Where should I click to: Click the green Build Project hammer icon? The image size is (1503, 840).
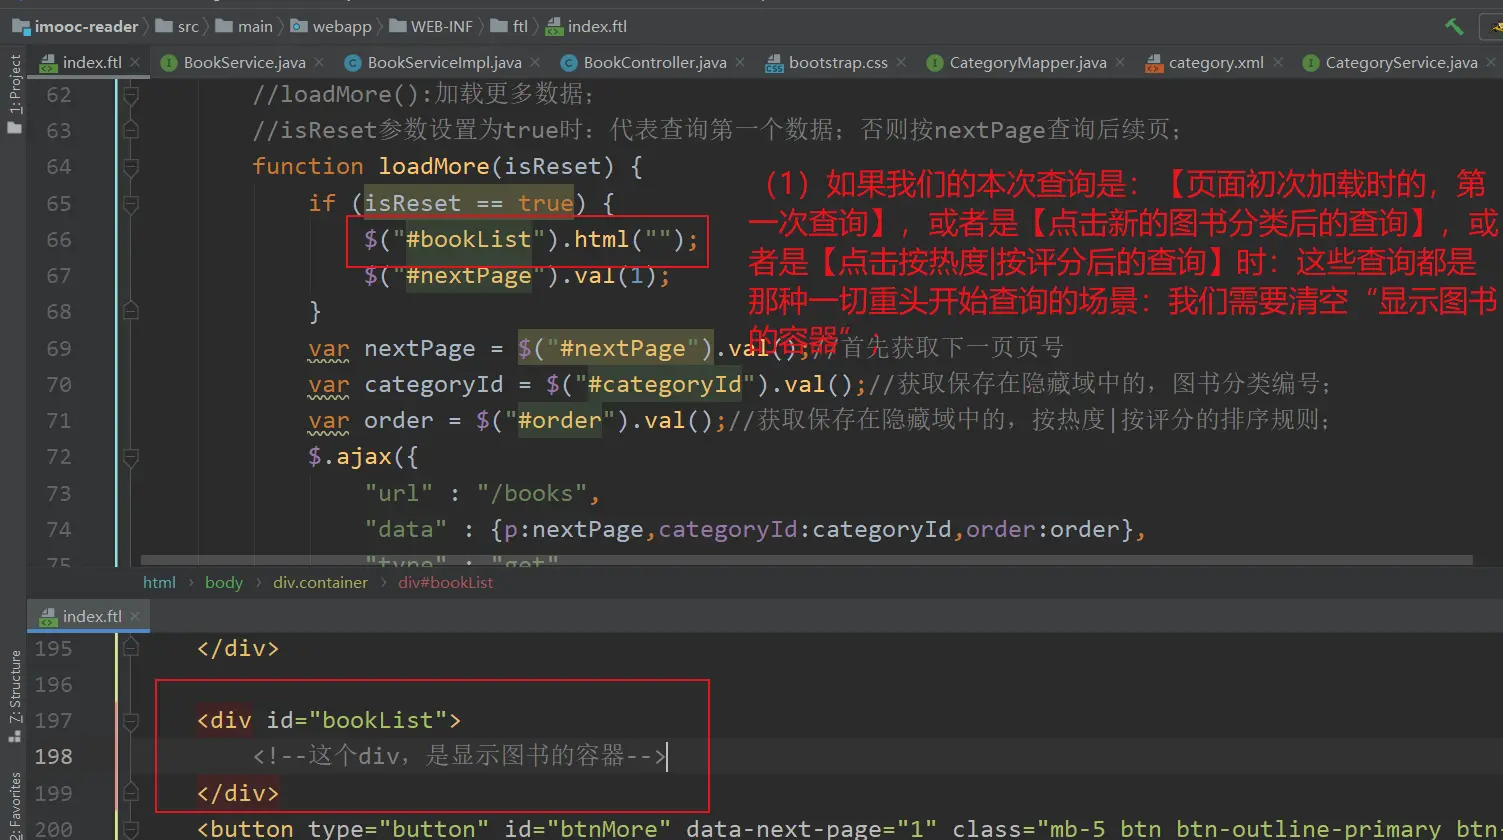coord(1453,27)
